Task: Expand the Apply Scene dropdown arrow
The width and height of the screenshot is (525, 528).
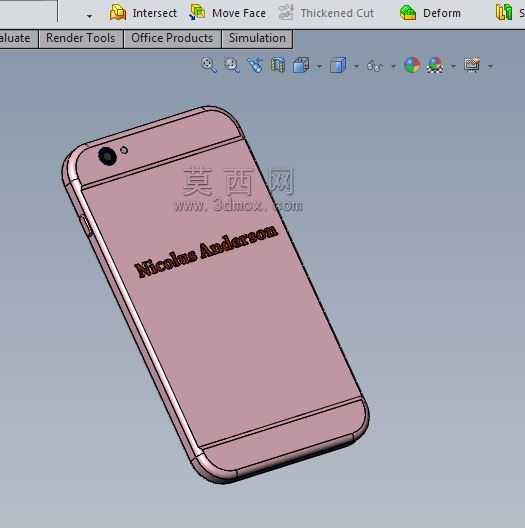Action: coord(453,66)
